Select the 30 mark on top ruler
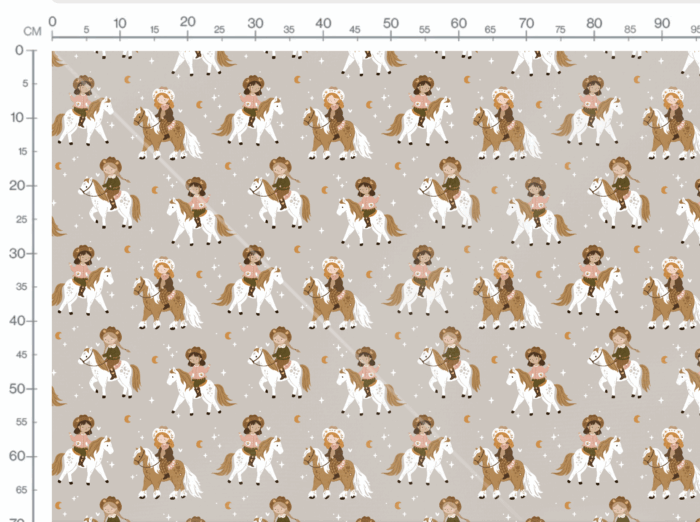This screenshot has width=700, height=522. [x=255, y=23]
